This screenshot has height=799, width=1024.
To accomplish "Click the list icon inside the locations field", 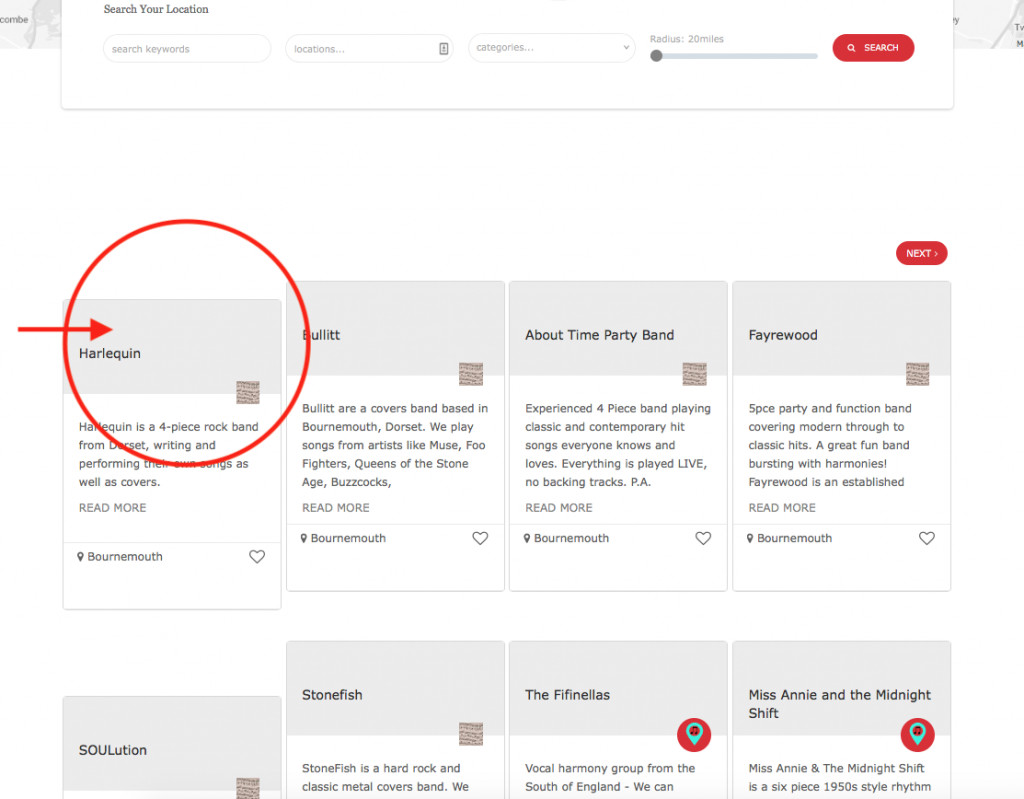I will [443, 47].
